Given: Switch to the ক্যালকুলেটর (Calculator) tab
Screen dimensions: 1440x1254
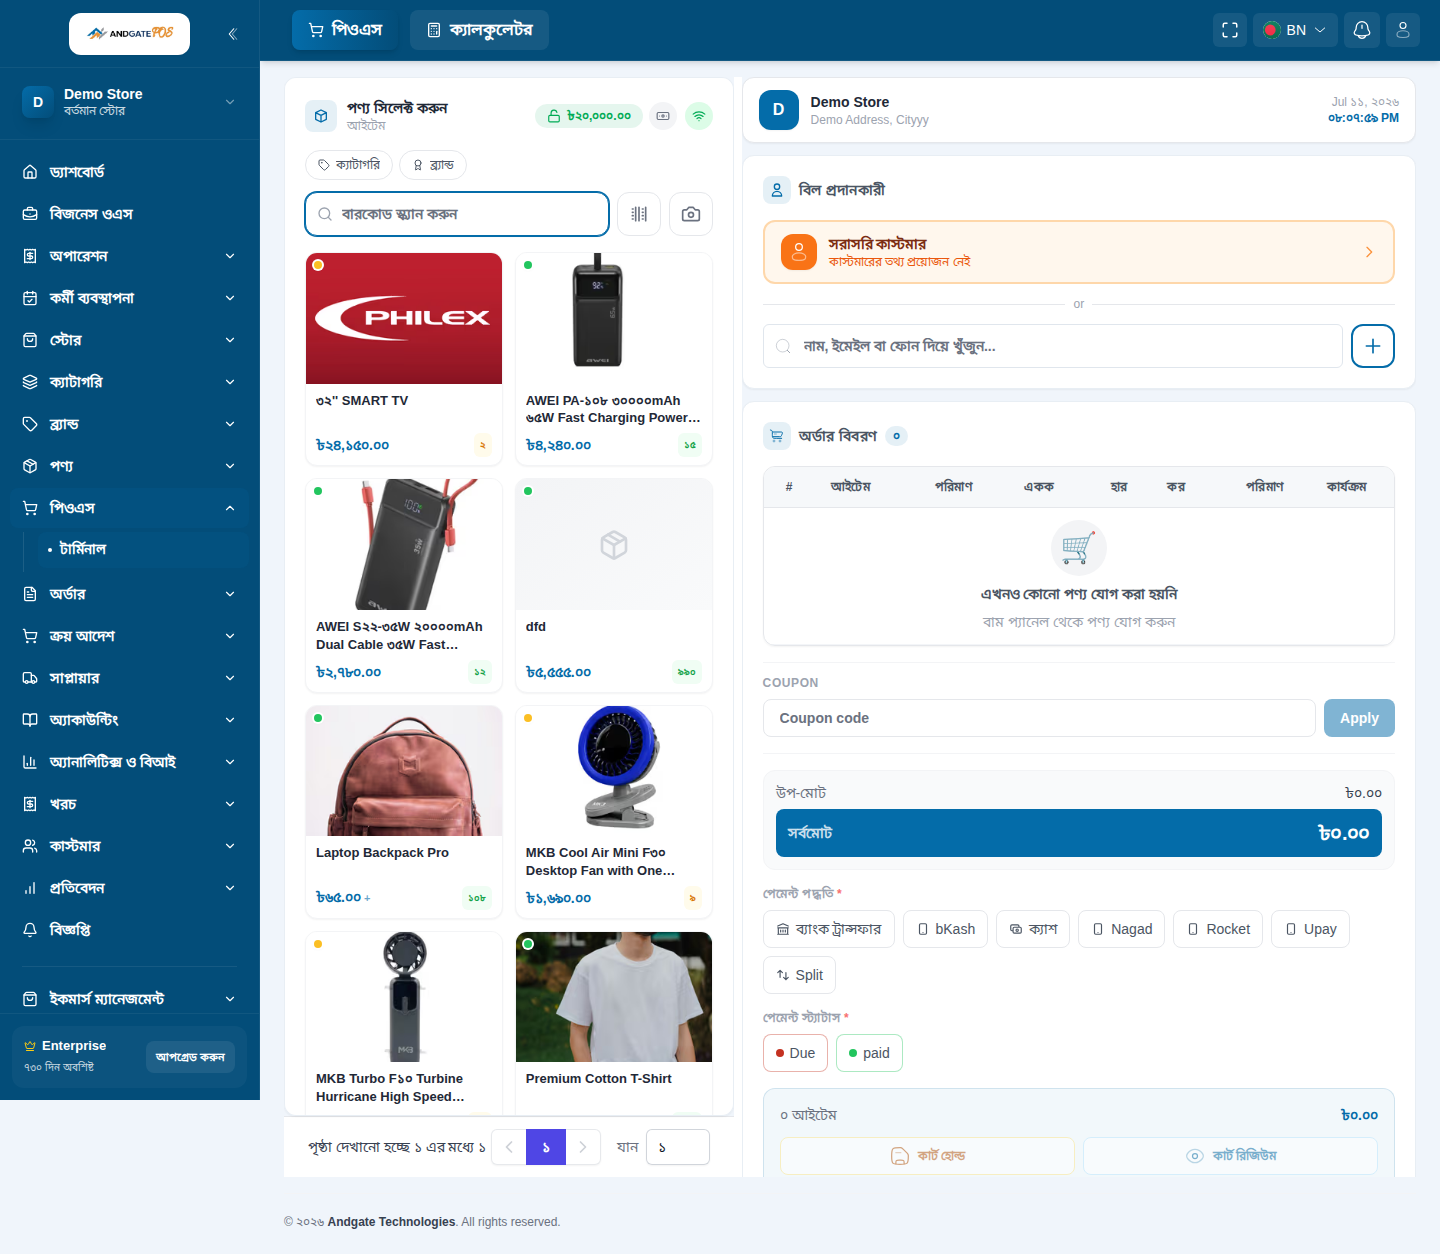Looking at the screenshot, I should pos(480,30).
